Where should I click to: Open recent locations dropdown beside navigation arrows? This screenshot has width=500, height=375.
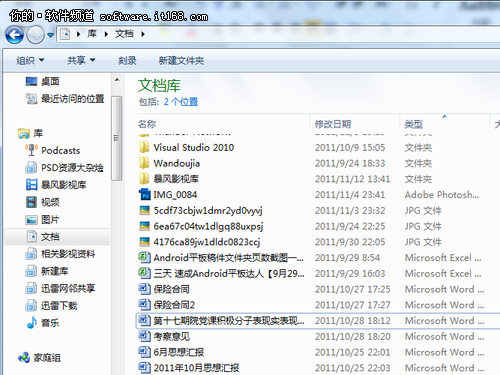tap(51, 34)
